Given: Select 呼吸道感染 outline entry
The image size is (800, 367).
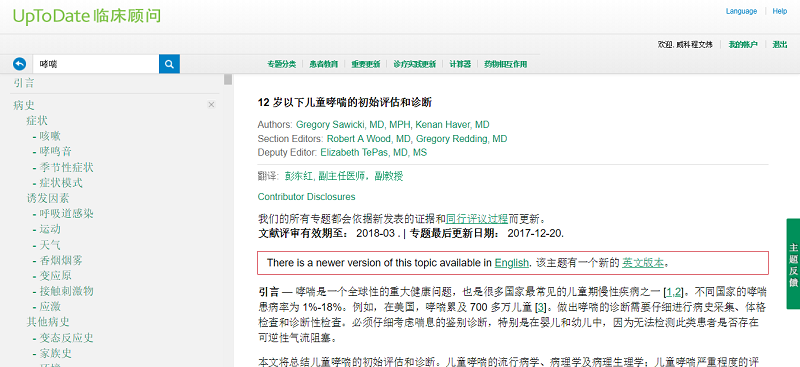Looking at the screenshot, I should pyautogui.click(x=66, y=213).
